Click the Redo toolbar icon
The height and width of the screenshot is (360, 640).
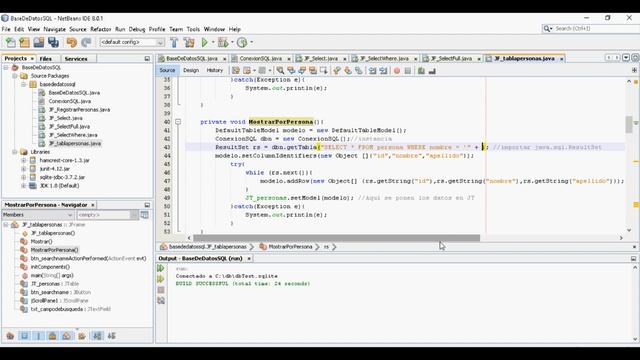coord(86,42)
